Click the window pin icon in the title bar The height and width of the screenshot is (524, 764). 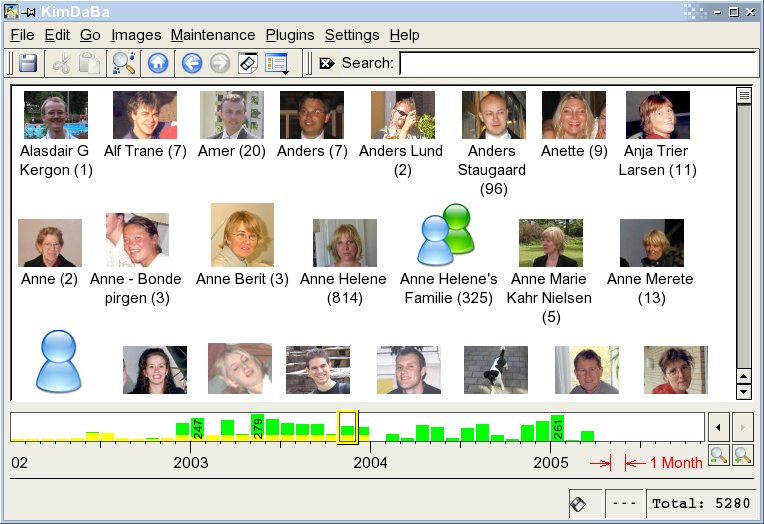pos(28,12)
